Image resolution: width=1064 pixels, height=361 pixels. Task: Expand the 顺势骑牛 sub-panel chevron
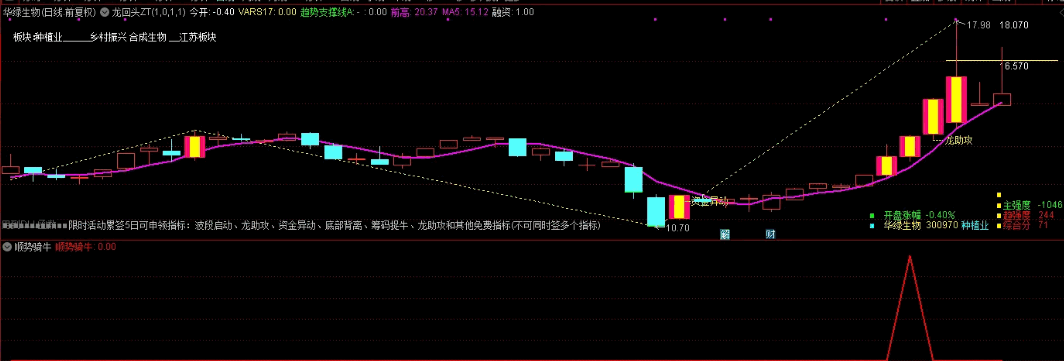(7, 247)
